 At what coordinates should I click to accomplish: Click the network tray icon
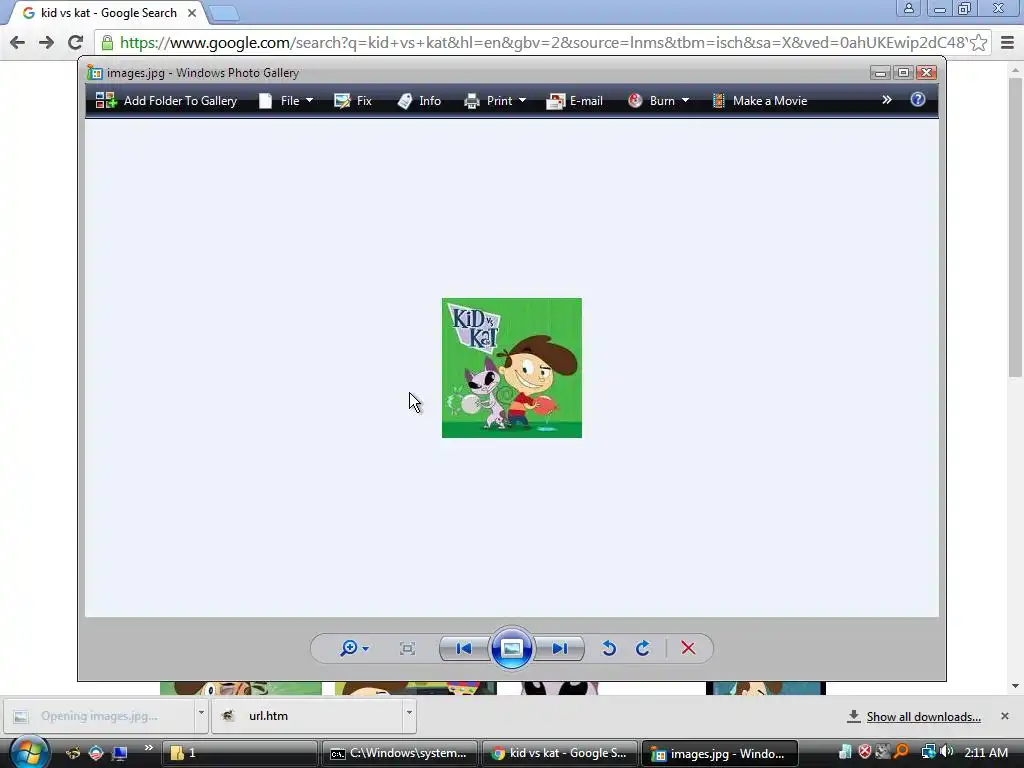[928, 752]
